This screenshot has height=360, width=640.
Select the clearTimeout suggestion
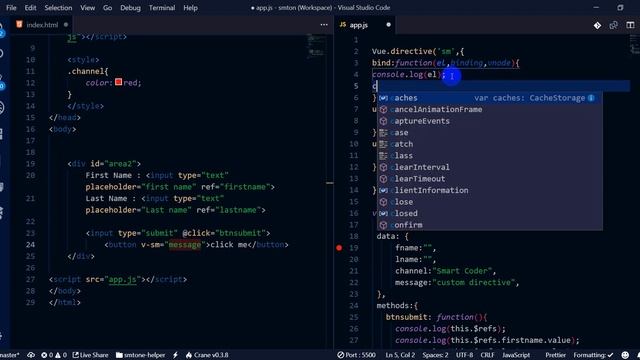tap(489, 179)
